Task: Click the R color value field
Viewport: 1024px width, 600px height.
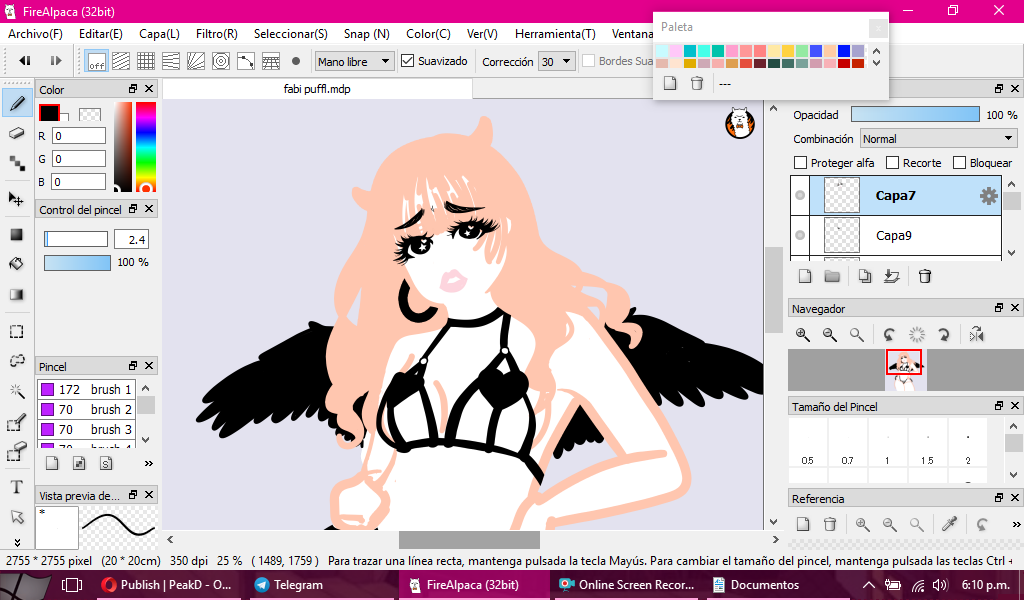Action: point(78,136)
